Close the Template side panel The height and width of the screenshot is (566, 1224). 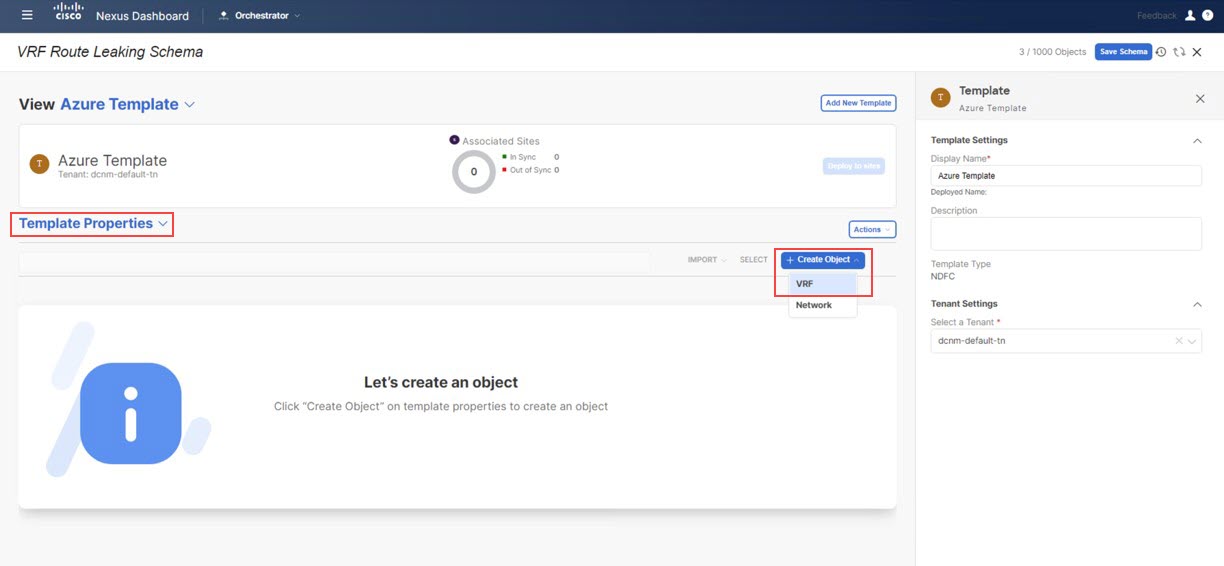[1200, 98]
